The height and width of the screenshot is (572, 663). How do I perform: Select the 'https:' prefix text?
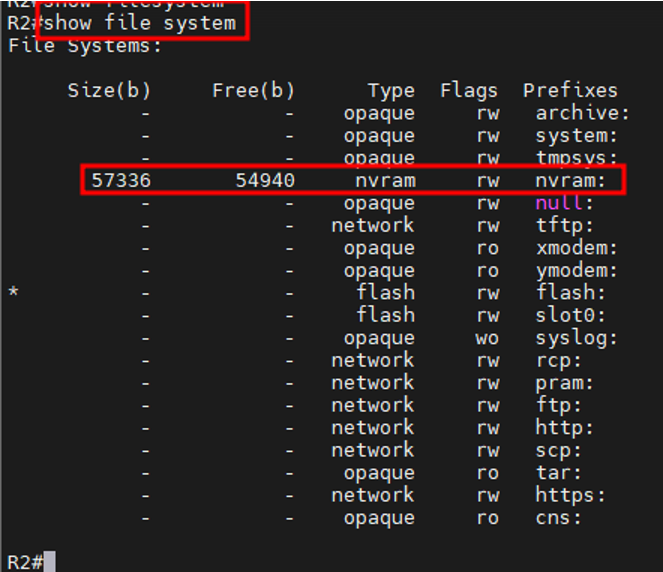tap(571, 496)
